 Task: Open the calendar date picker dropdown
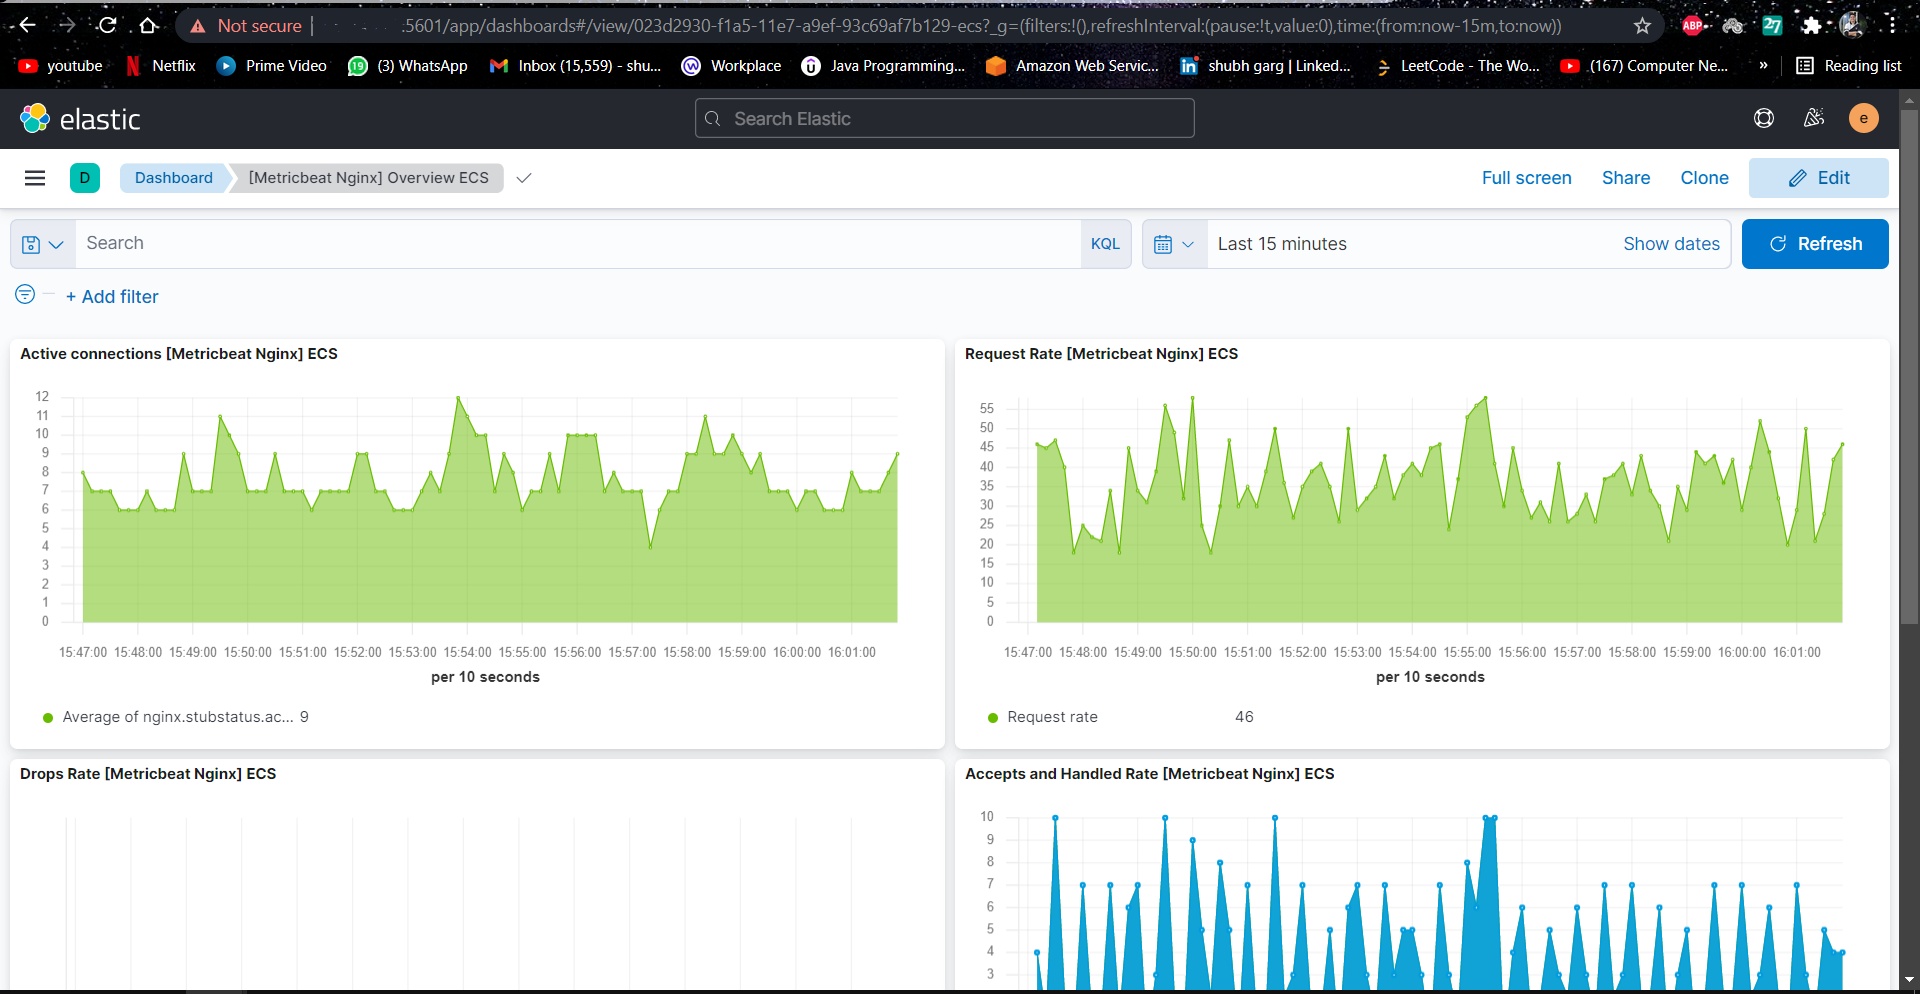(1174, 243)
